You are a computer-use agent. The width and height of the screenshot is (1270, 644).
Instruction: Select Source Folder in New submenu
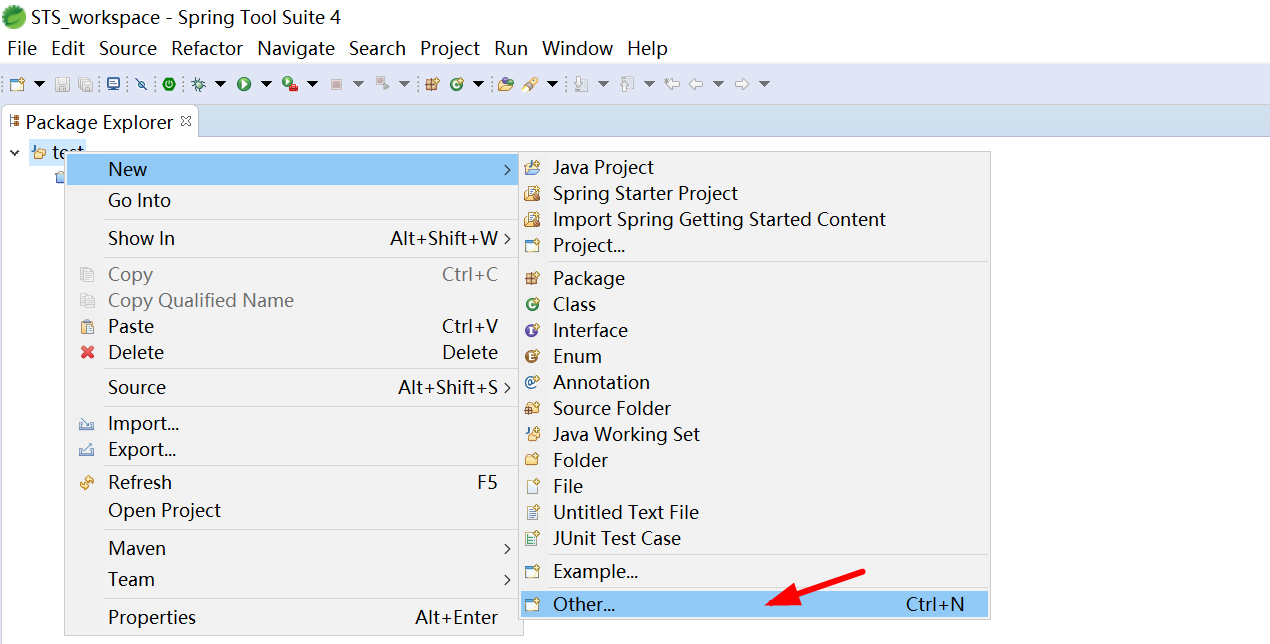point(754,408)
